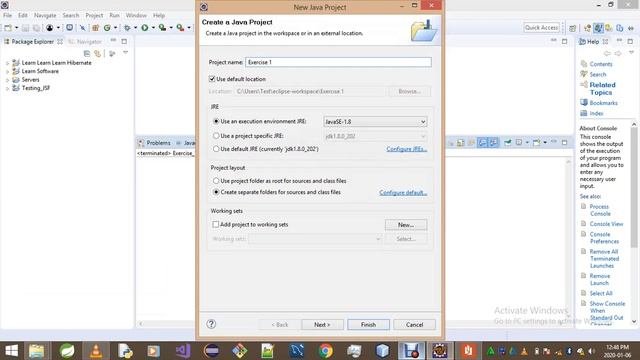
Task: Click the New... working set button
Action: pyautogui.click(x=406, y=225)
